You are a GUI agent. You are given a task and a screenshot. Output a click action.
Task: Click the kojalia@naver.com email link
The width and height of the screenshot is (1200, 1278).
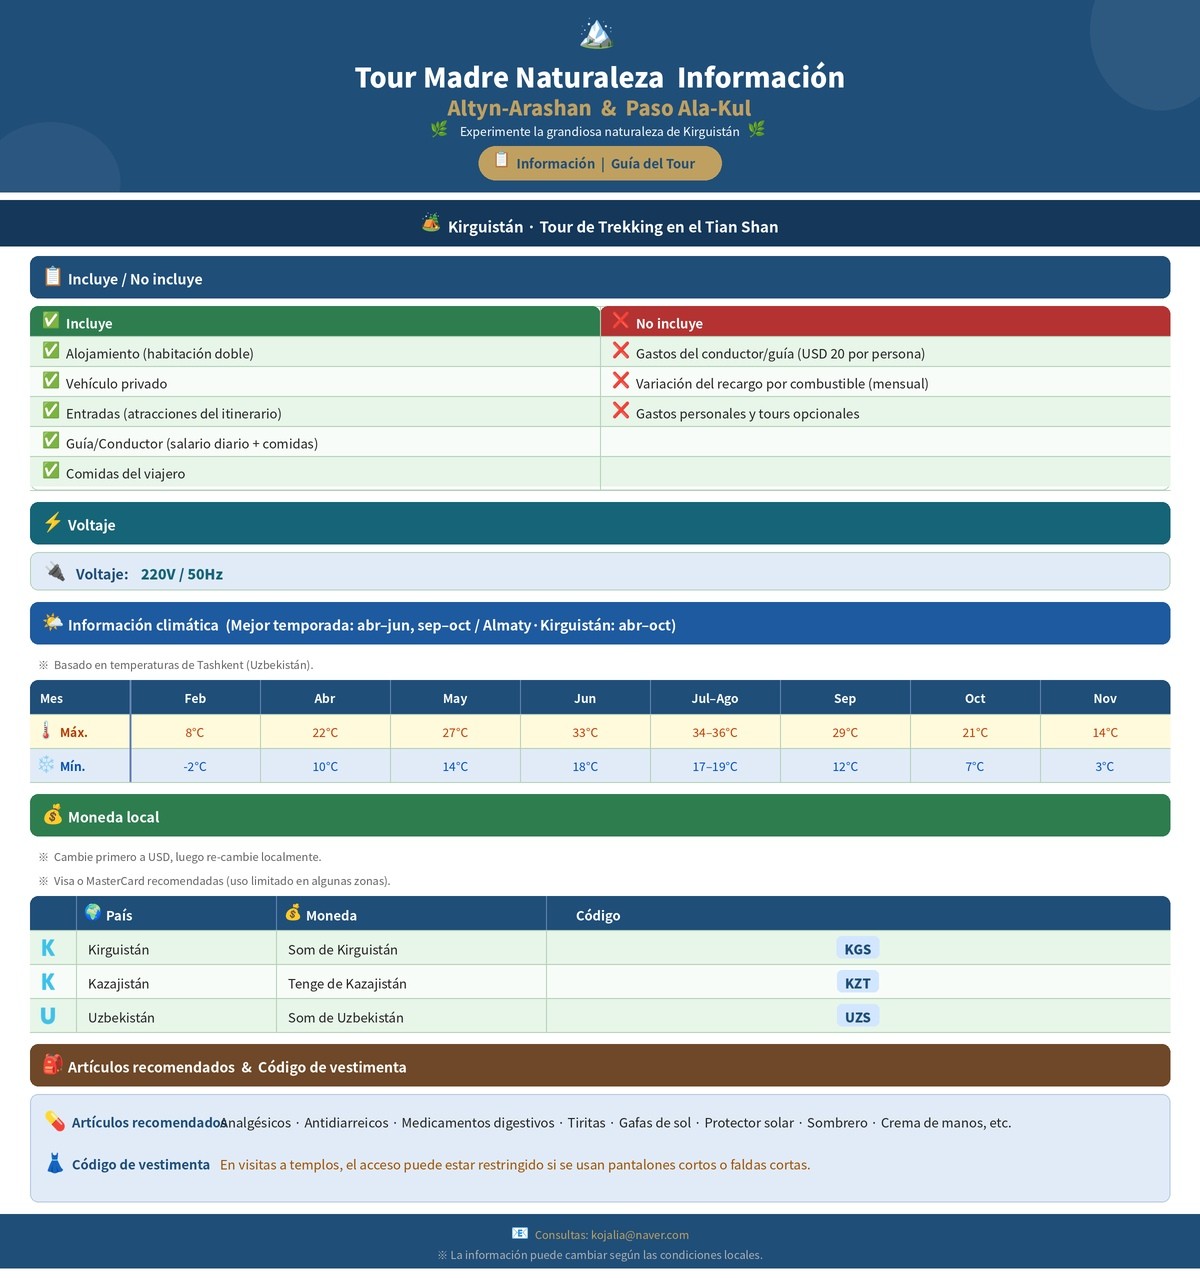tap(640, 1235)
